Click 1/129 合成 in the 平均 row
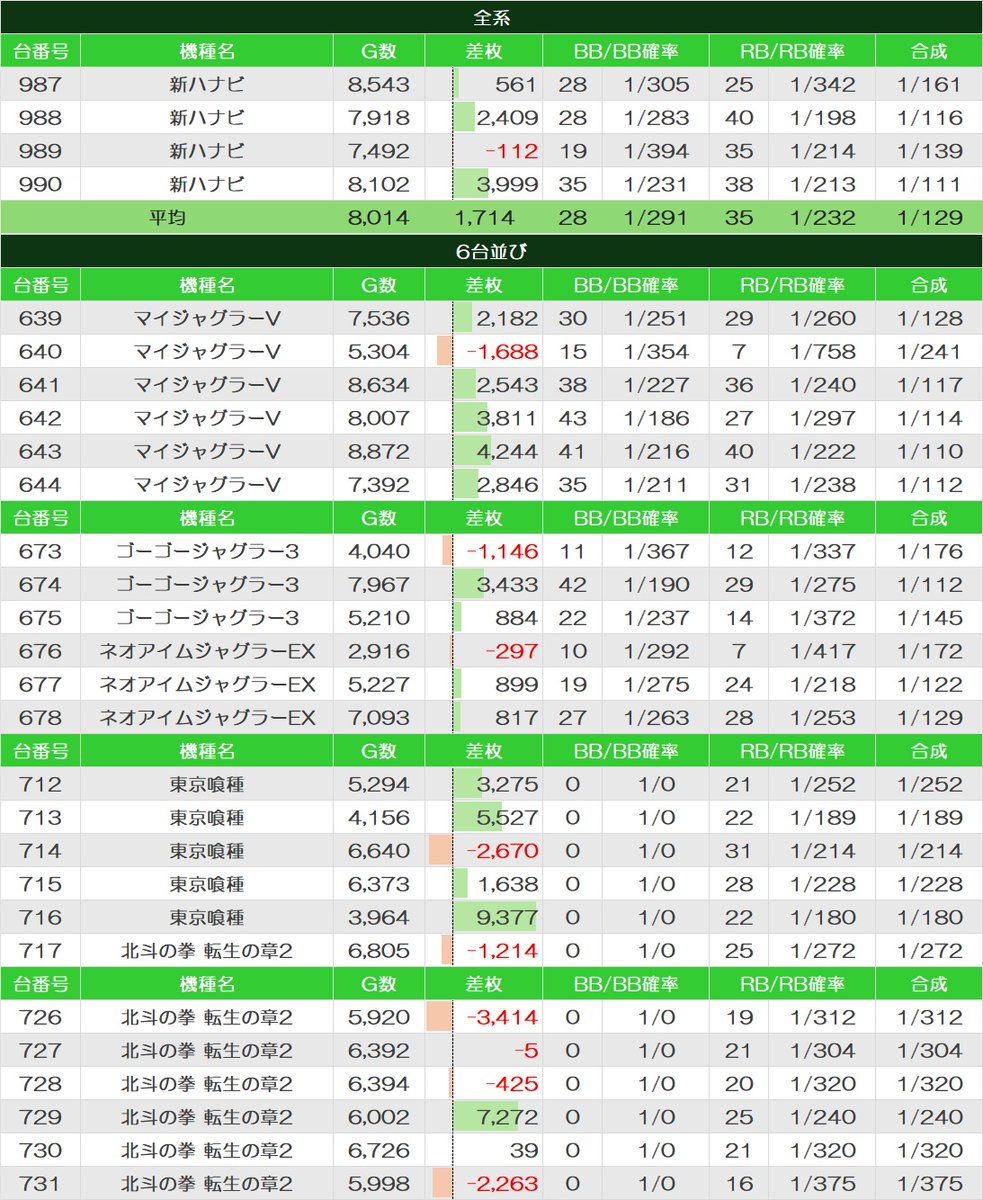Viewport: 983px width, 1200px height. (929, 218)
